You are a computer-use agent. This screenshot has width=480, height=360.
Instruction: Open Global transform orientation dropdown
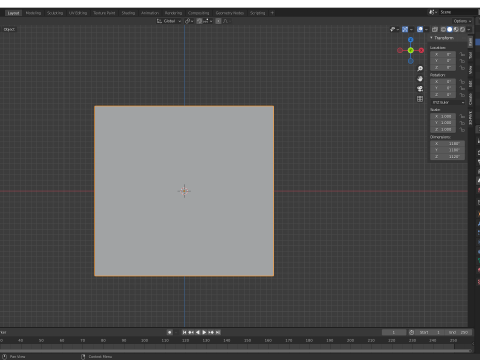click(169, 21)
